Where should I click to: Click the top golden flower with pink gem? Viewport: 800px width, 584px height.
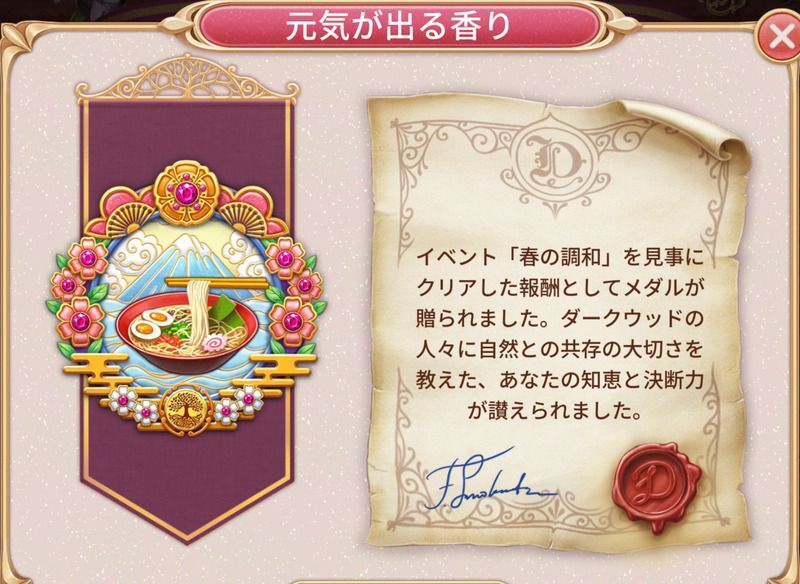coord(186,194)
